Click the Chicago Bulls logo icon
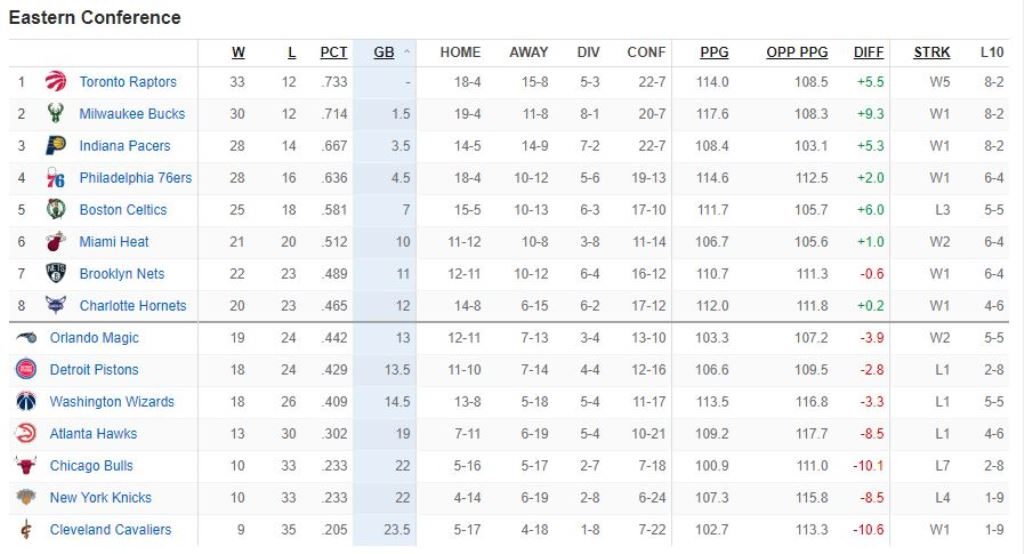The width and height of the screenshot is (1024, 554). (26, 466)
